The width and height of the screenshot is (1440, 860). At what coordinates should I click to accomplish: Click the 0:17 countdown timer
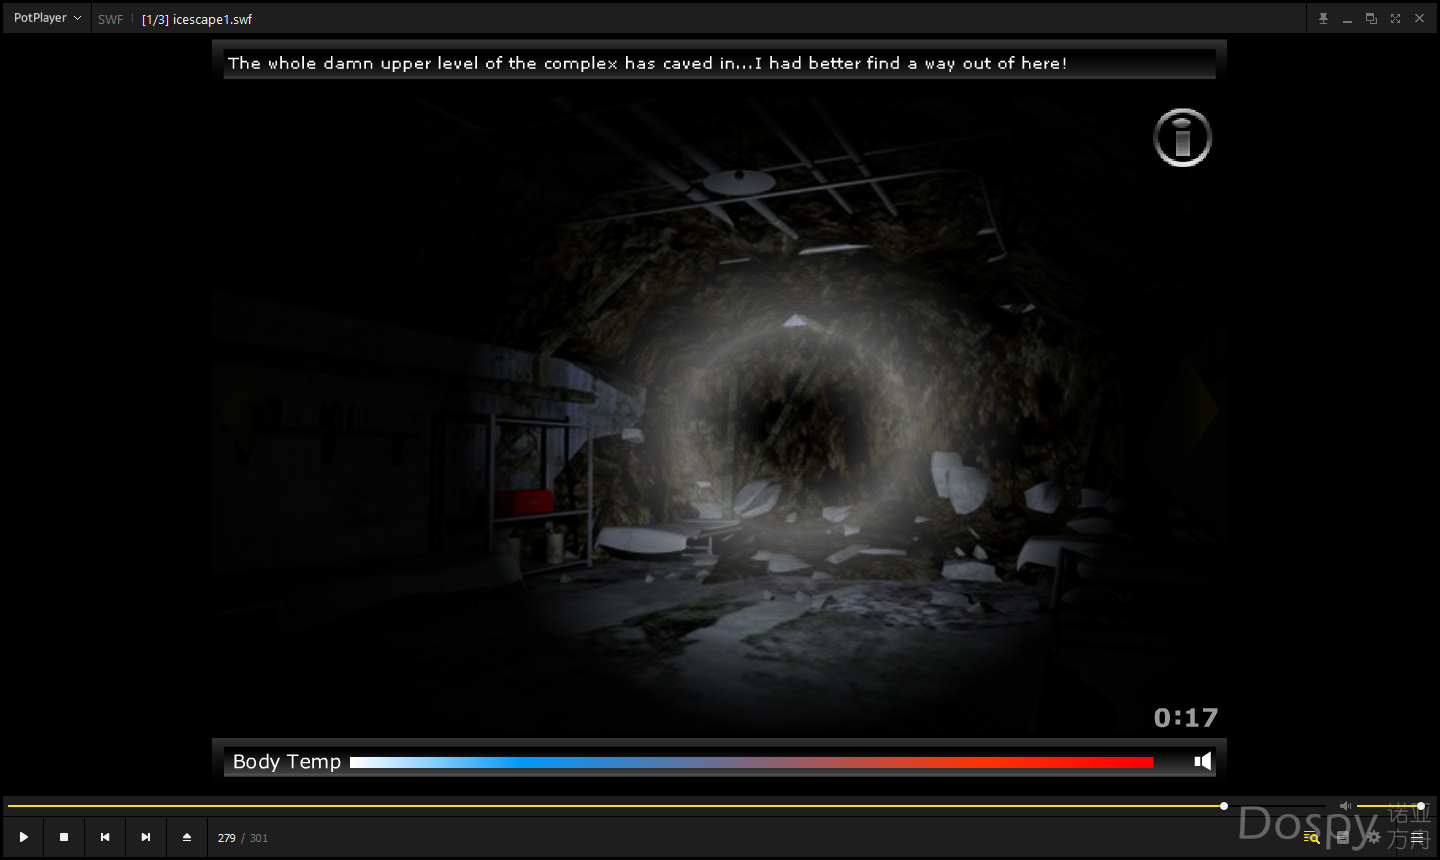(1186, 718)
